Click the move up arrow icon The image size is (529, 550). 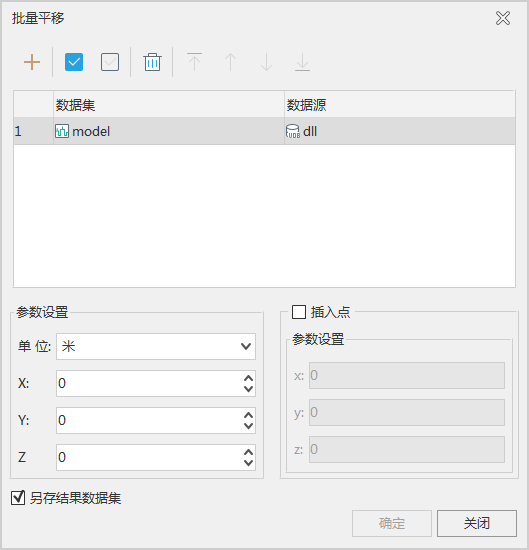230,62
